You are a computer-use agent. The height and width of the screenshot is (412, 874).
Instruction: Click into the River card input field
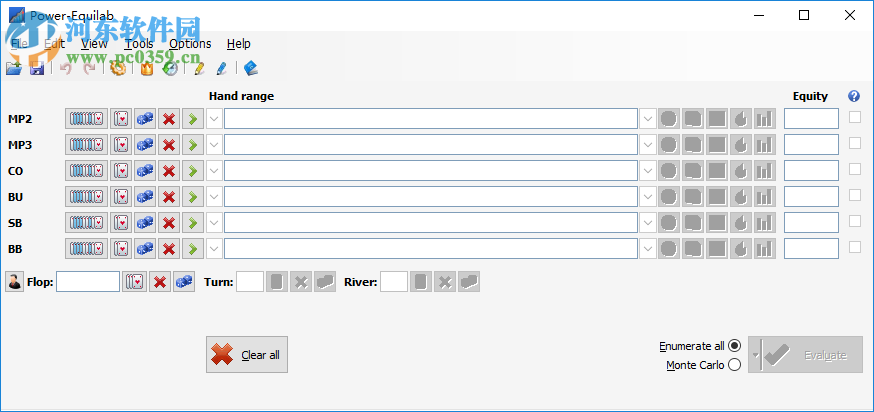pyautogui.click(x=394, y=282)
